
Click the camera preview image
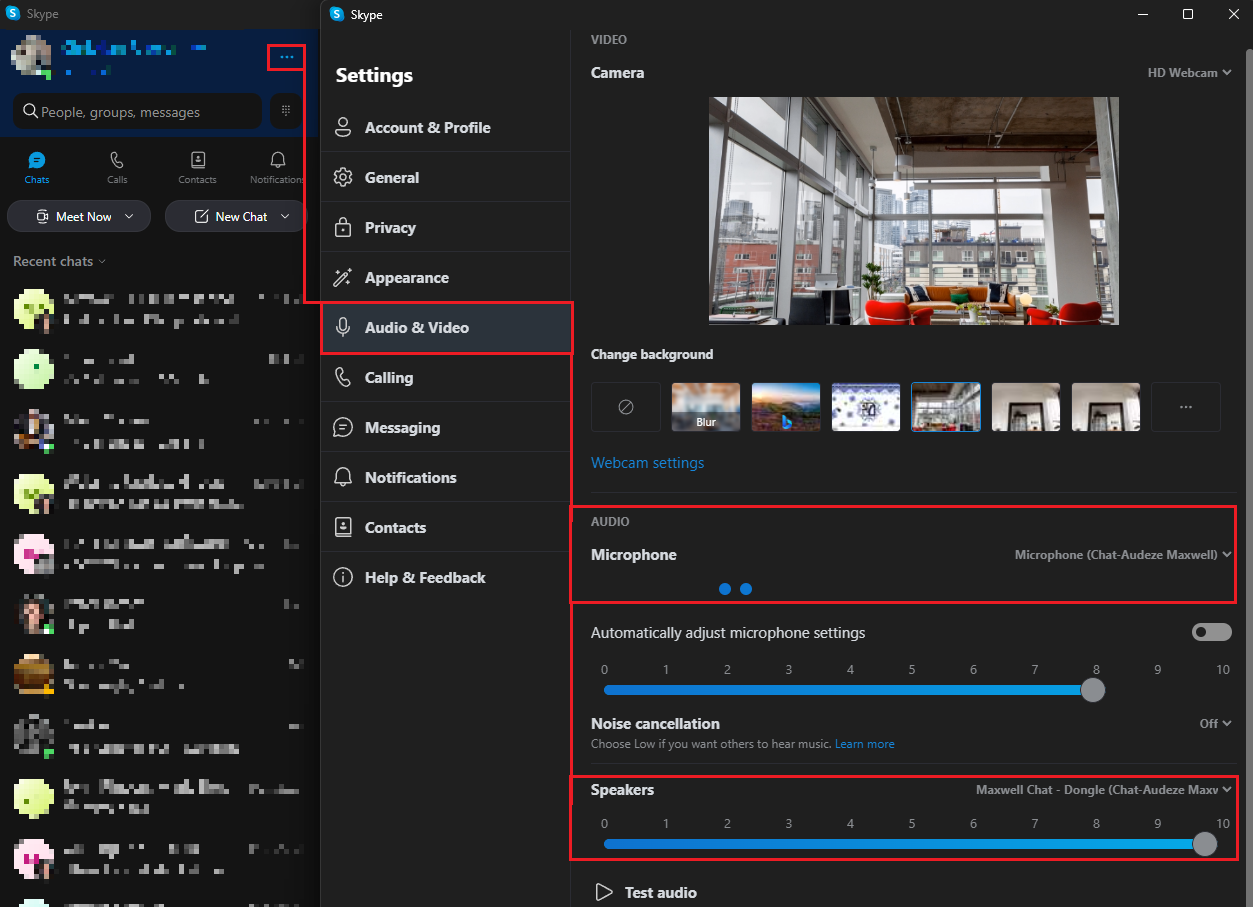[x=914, y=211]
